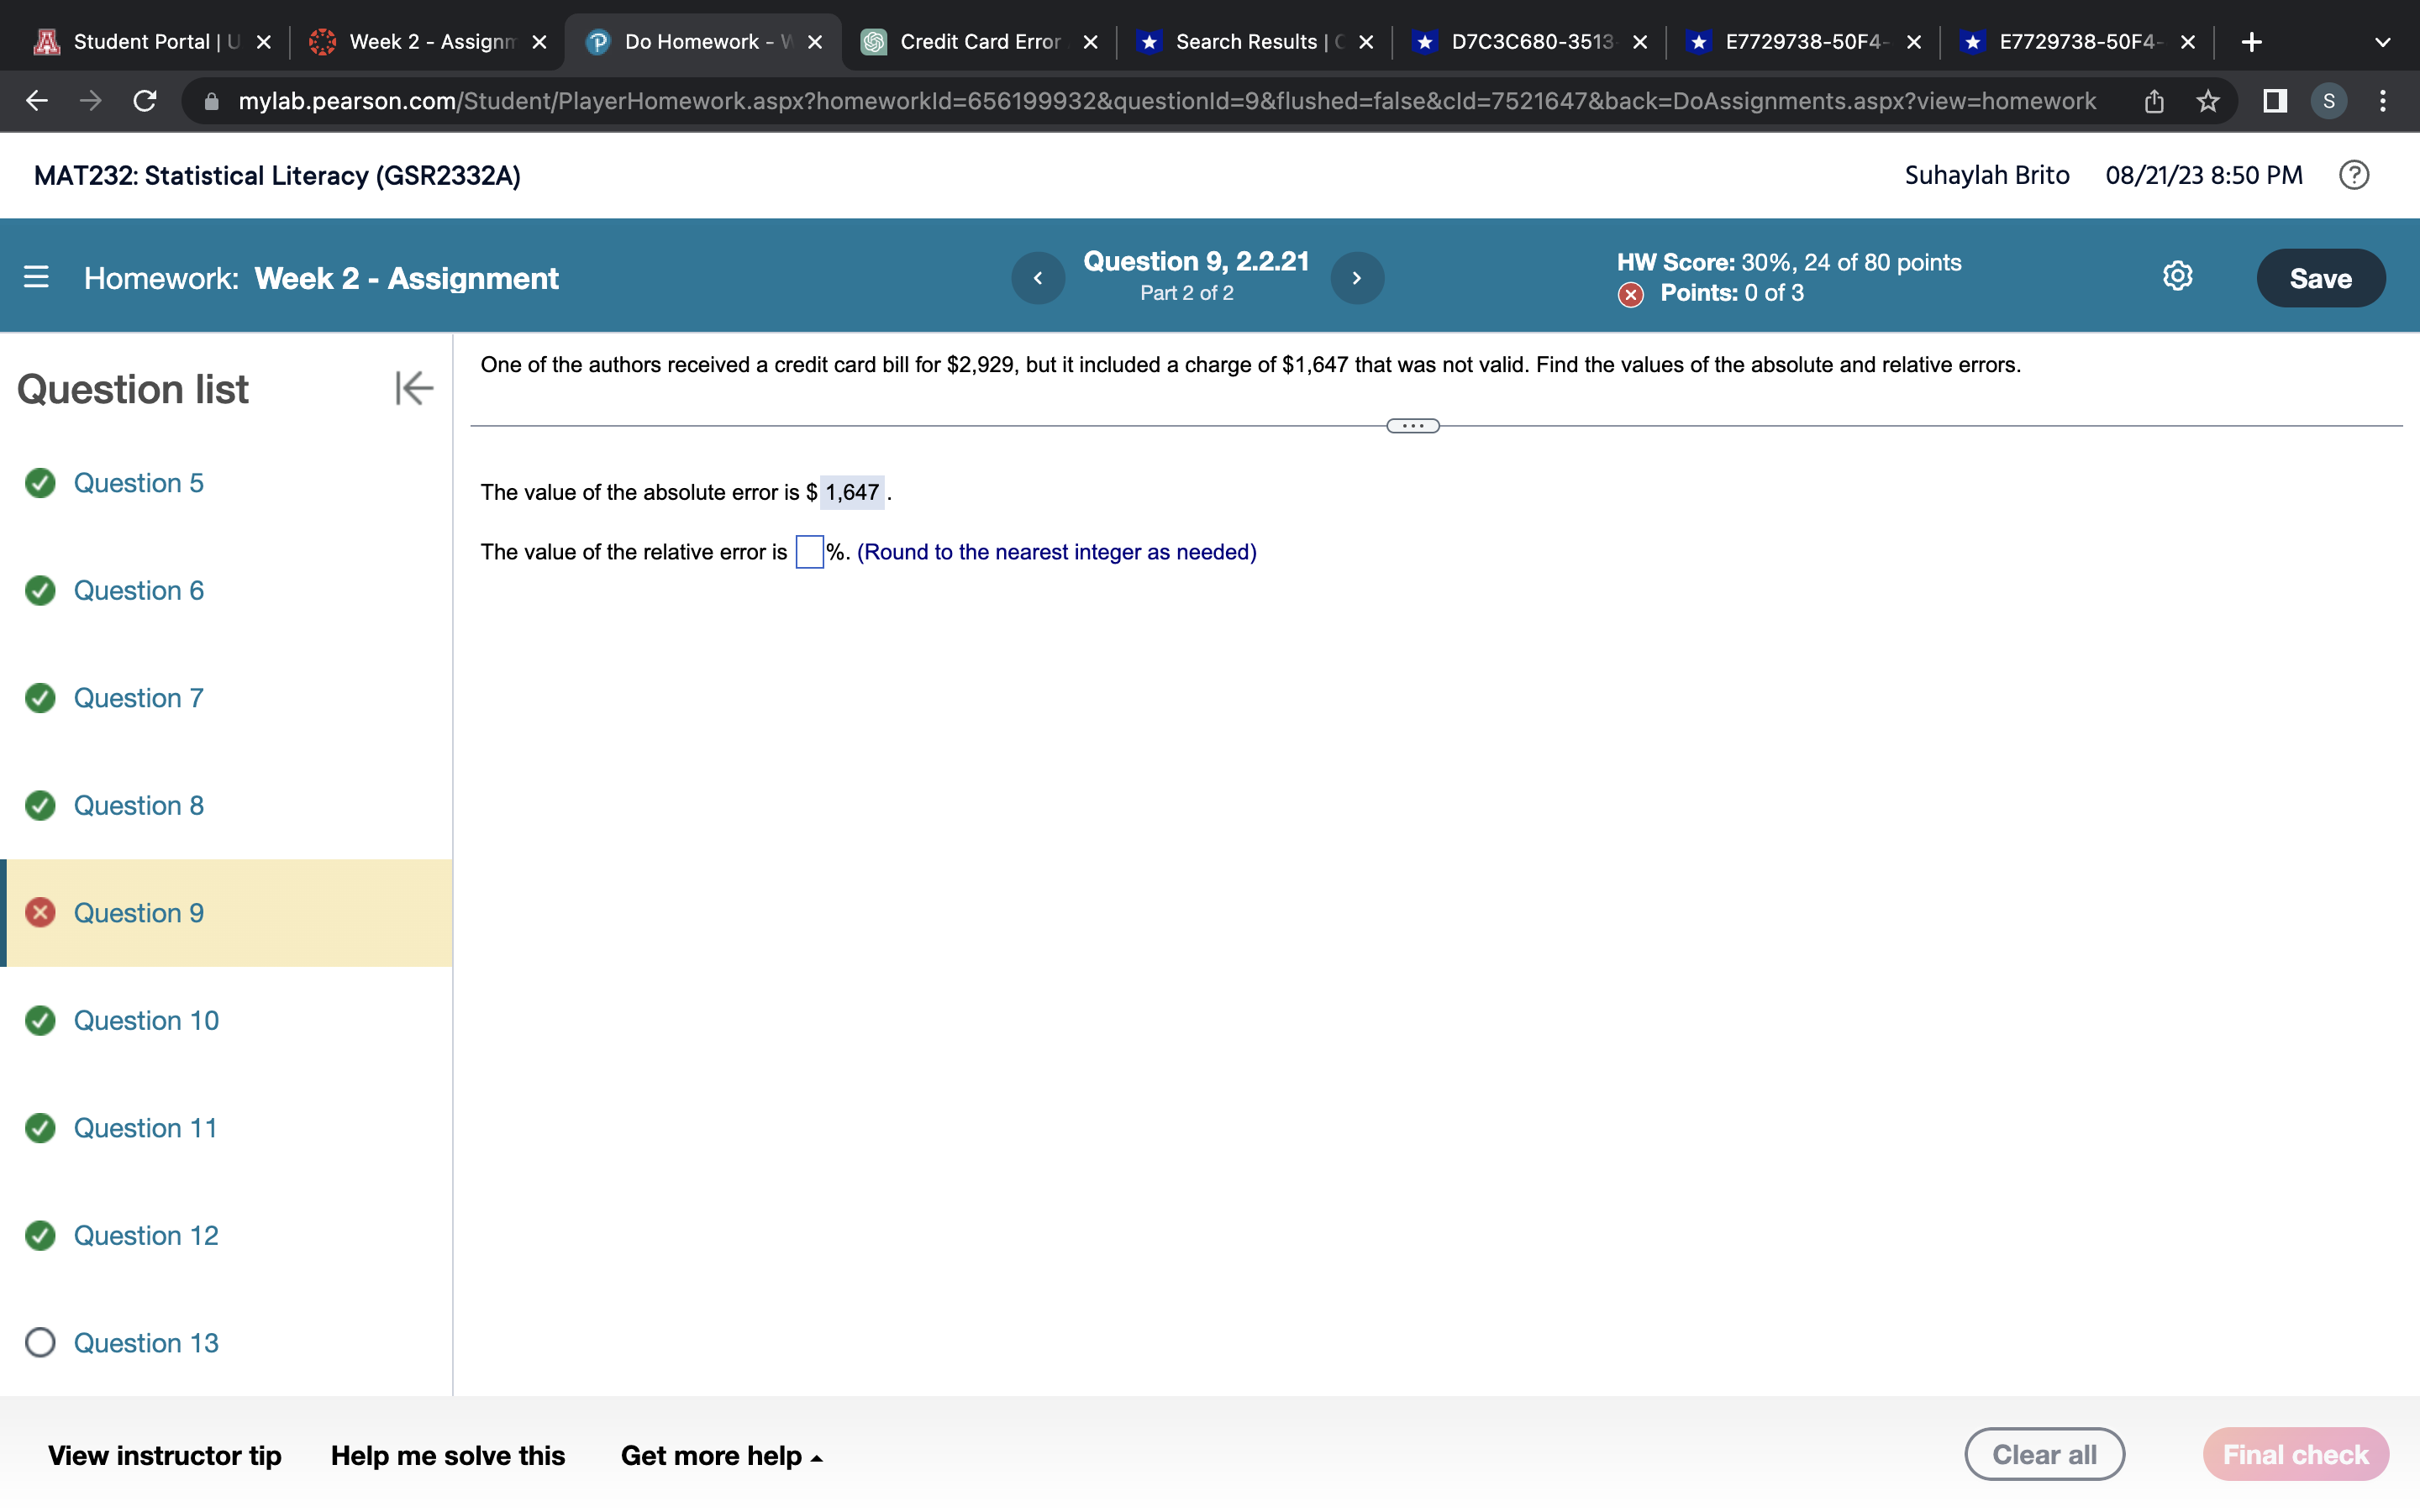Screen dimensions: 2420x1512
Task: Click the site lock icon in address bar
Action: click(x=211, y=100)
